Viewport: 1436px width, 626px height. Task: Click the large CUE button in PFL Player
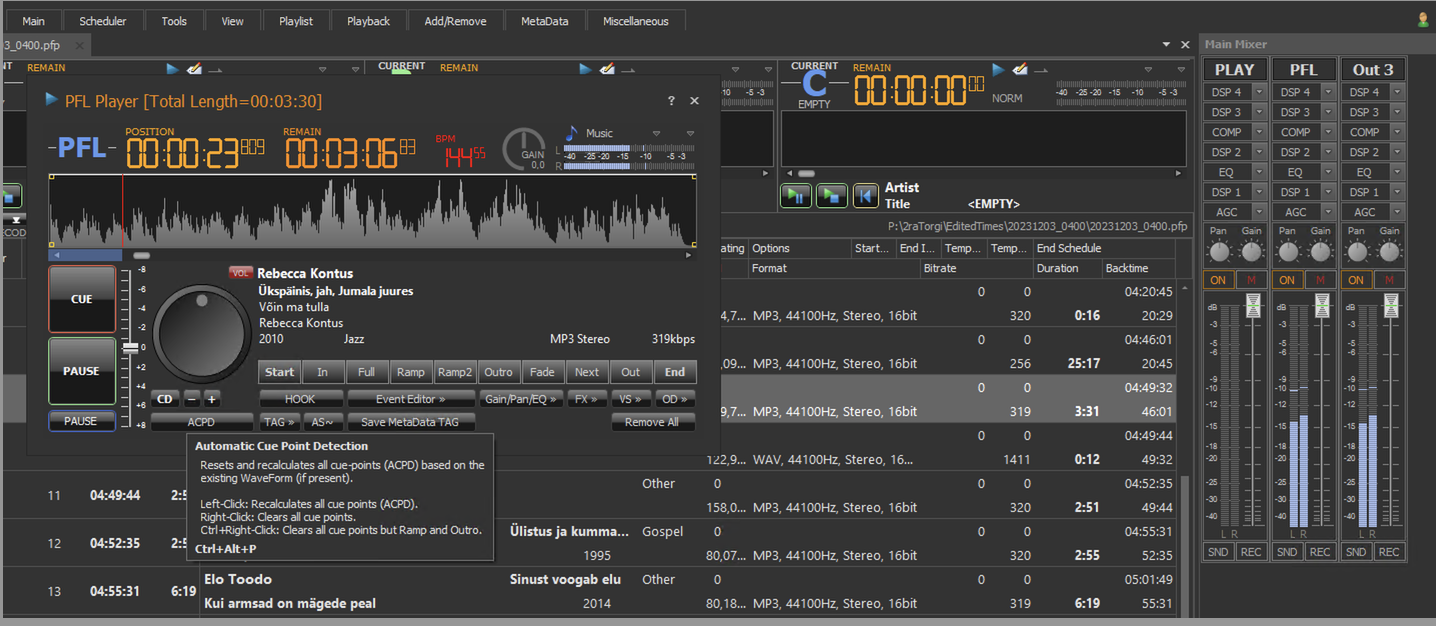tap(82, 299)
